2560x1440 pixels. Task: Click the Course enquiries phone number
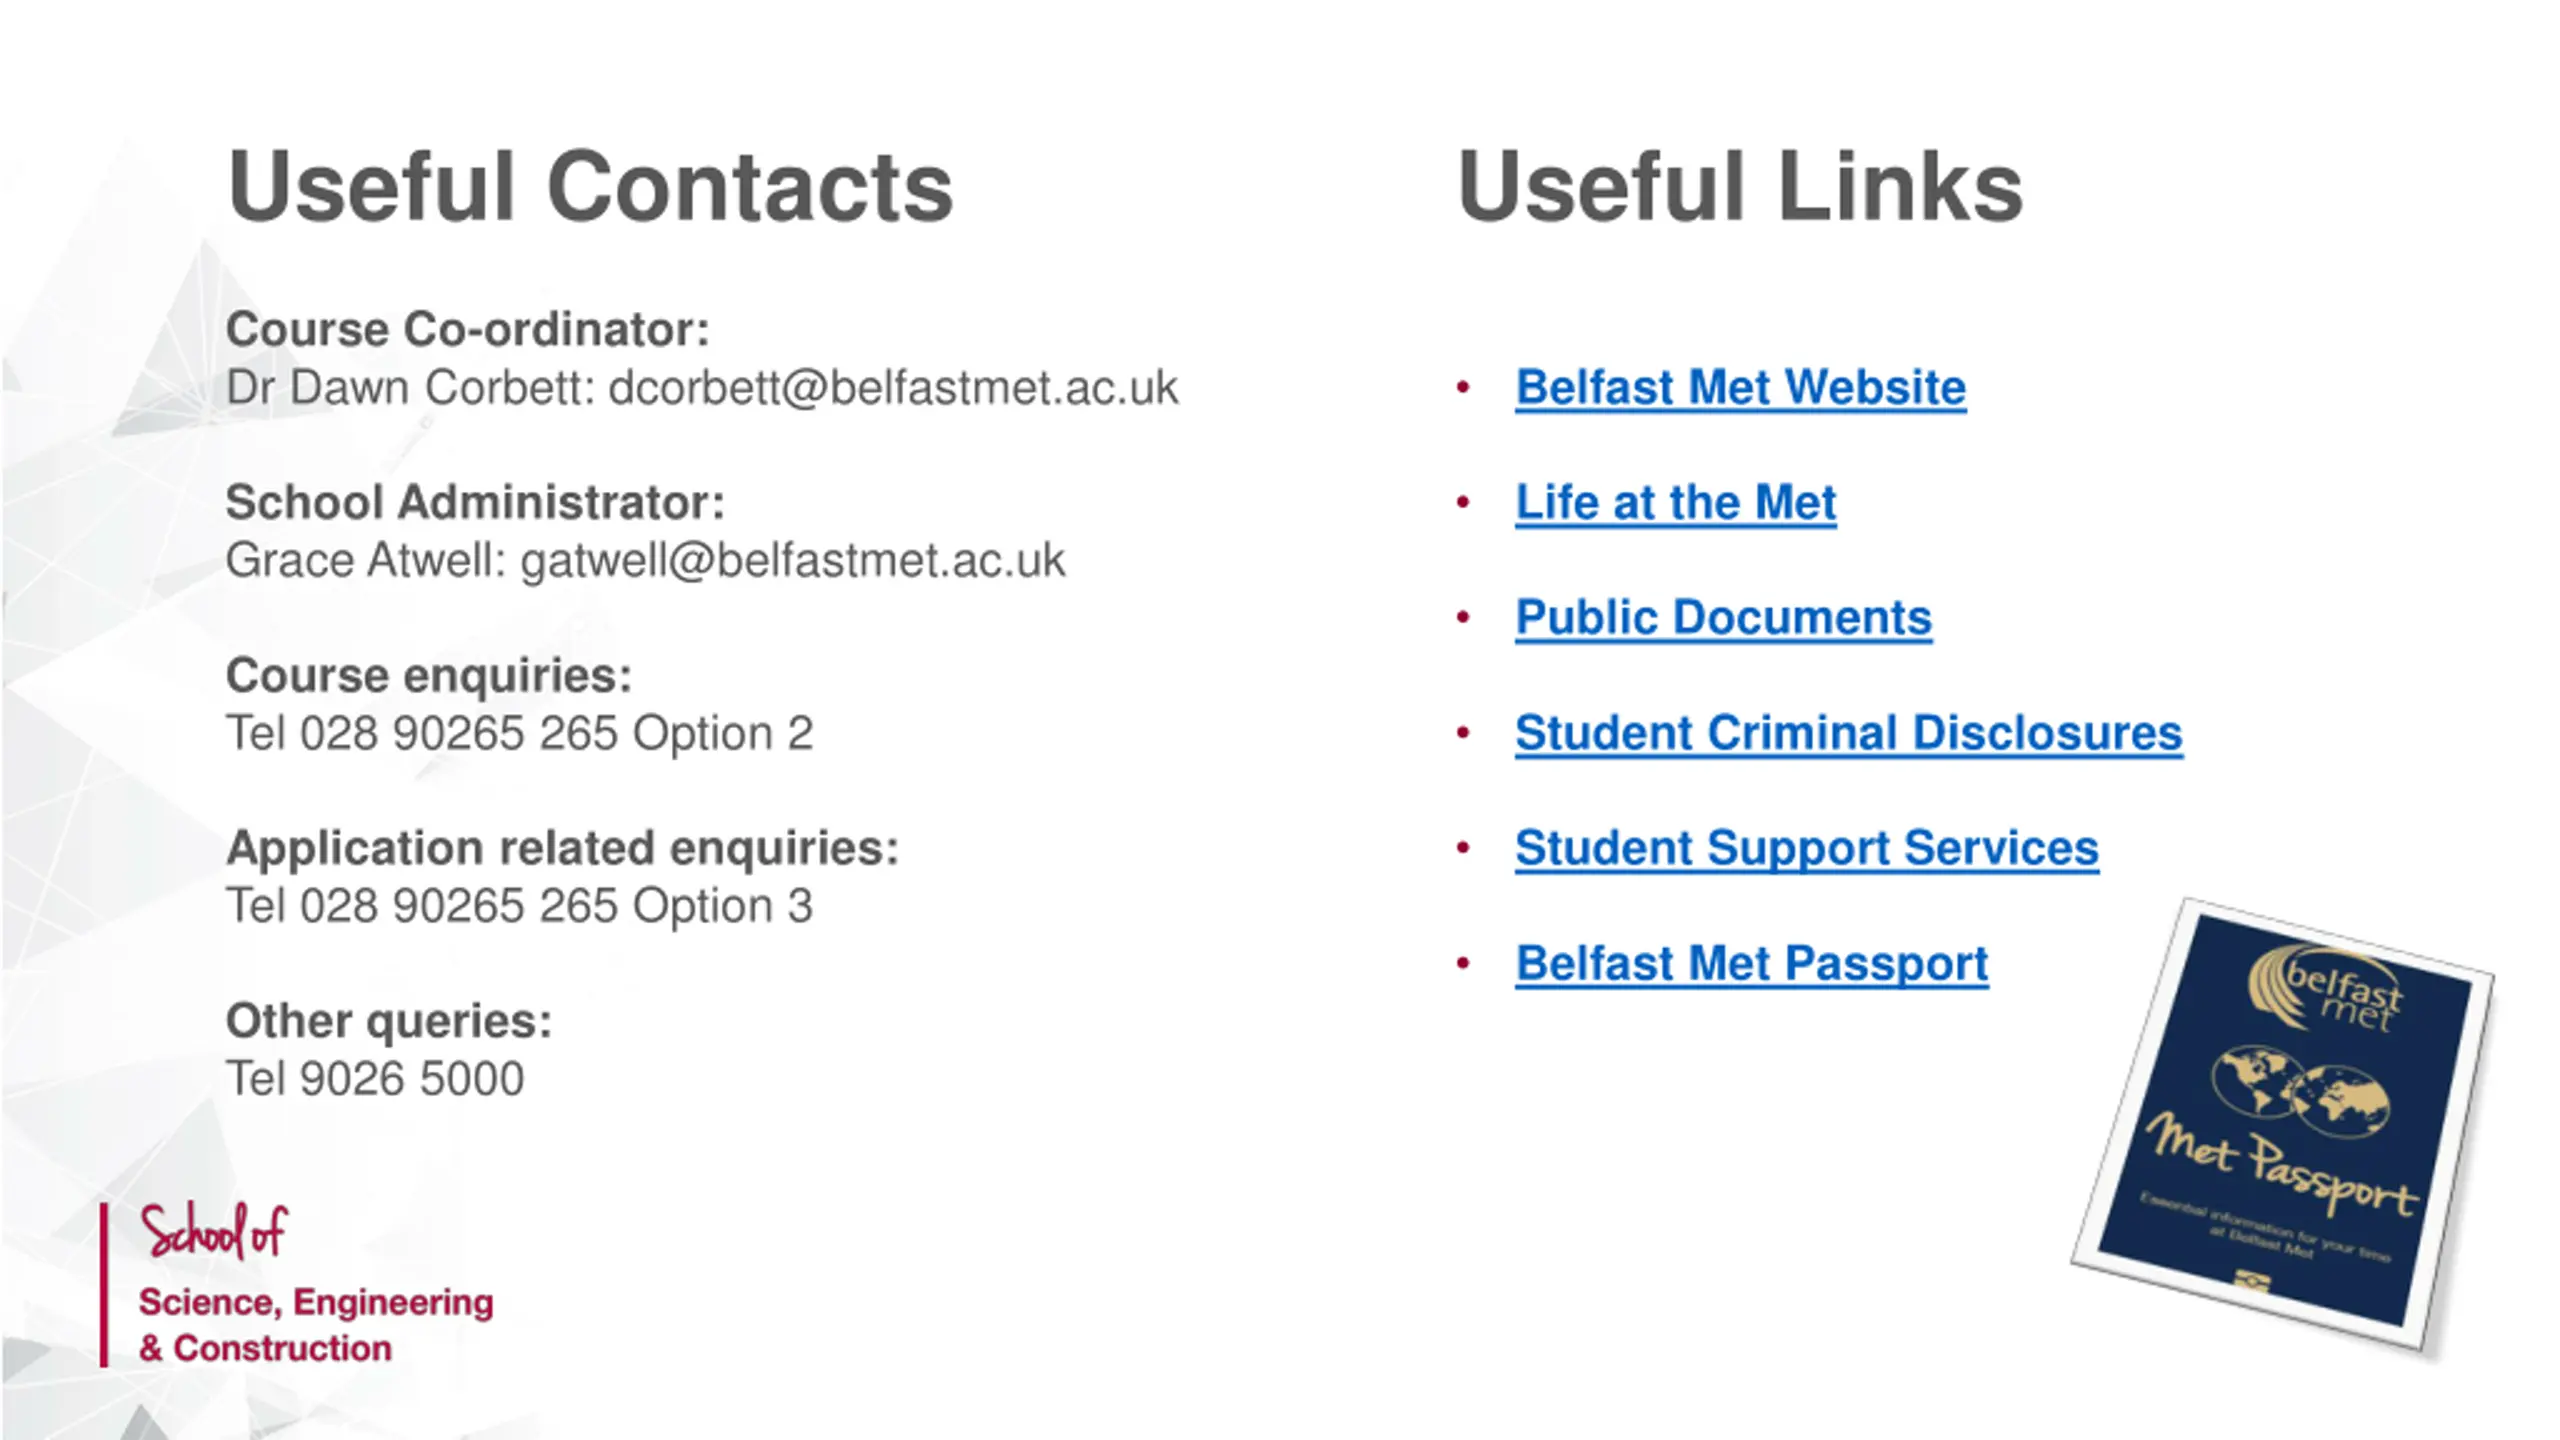519,733
